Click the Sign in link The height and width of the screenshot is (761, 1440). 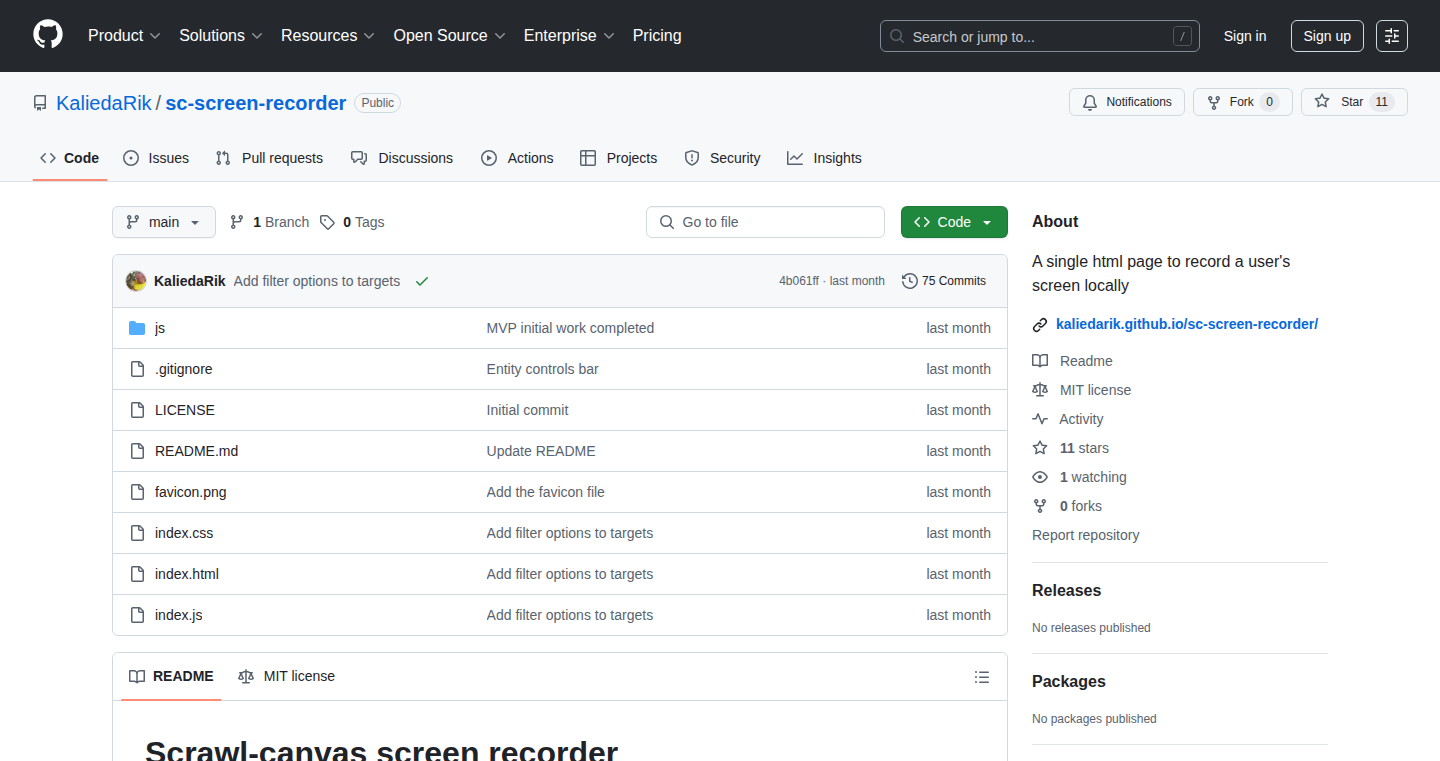pyautogui.click(x=1245, y=36)
